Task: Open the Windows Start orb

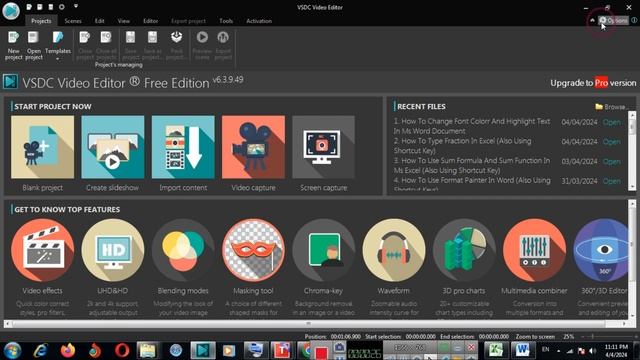Action: tap(13, 350)
